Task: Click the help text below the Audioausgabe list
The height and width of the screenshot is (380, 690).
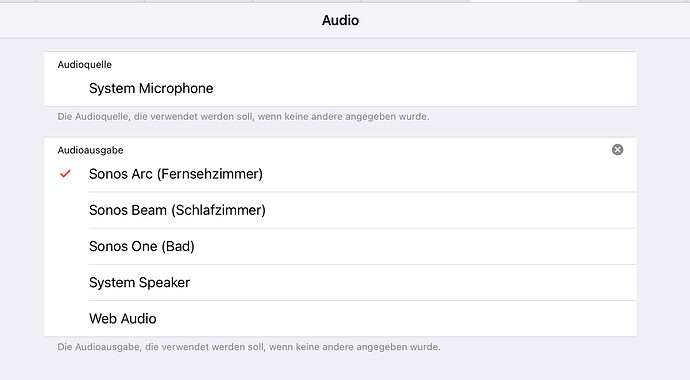Action: pos(249,347)
